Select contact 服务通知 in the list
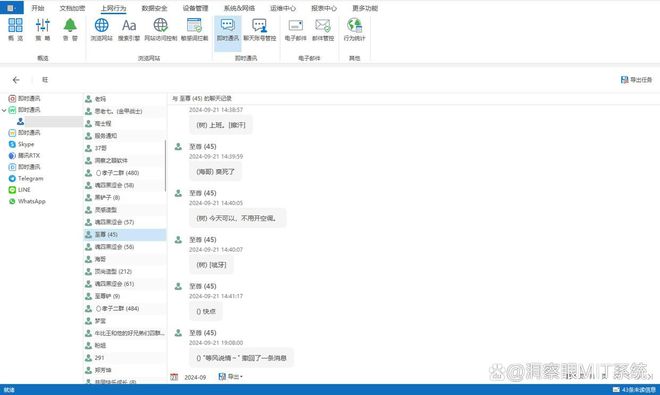This screenshot has width=660, height=395. pyautogui.click(x=125, y=136)
